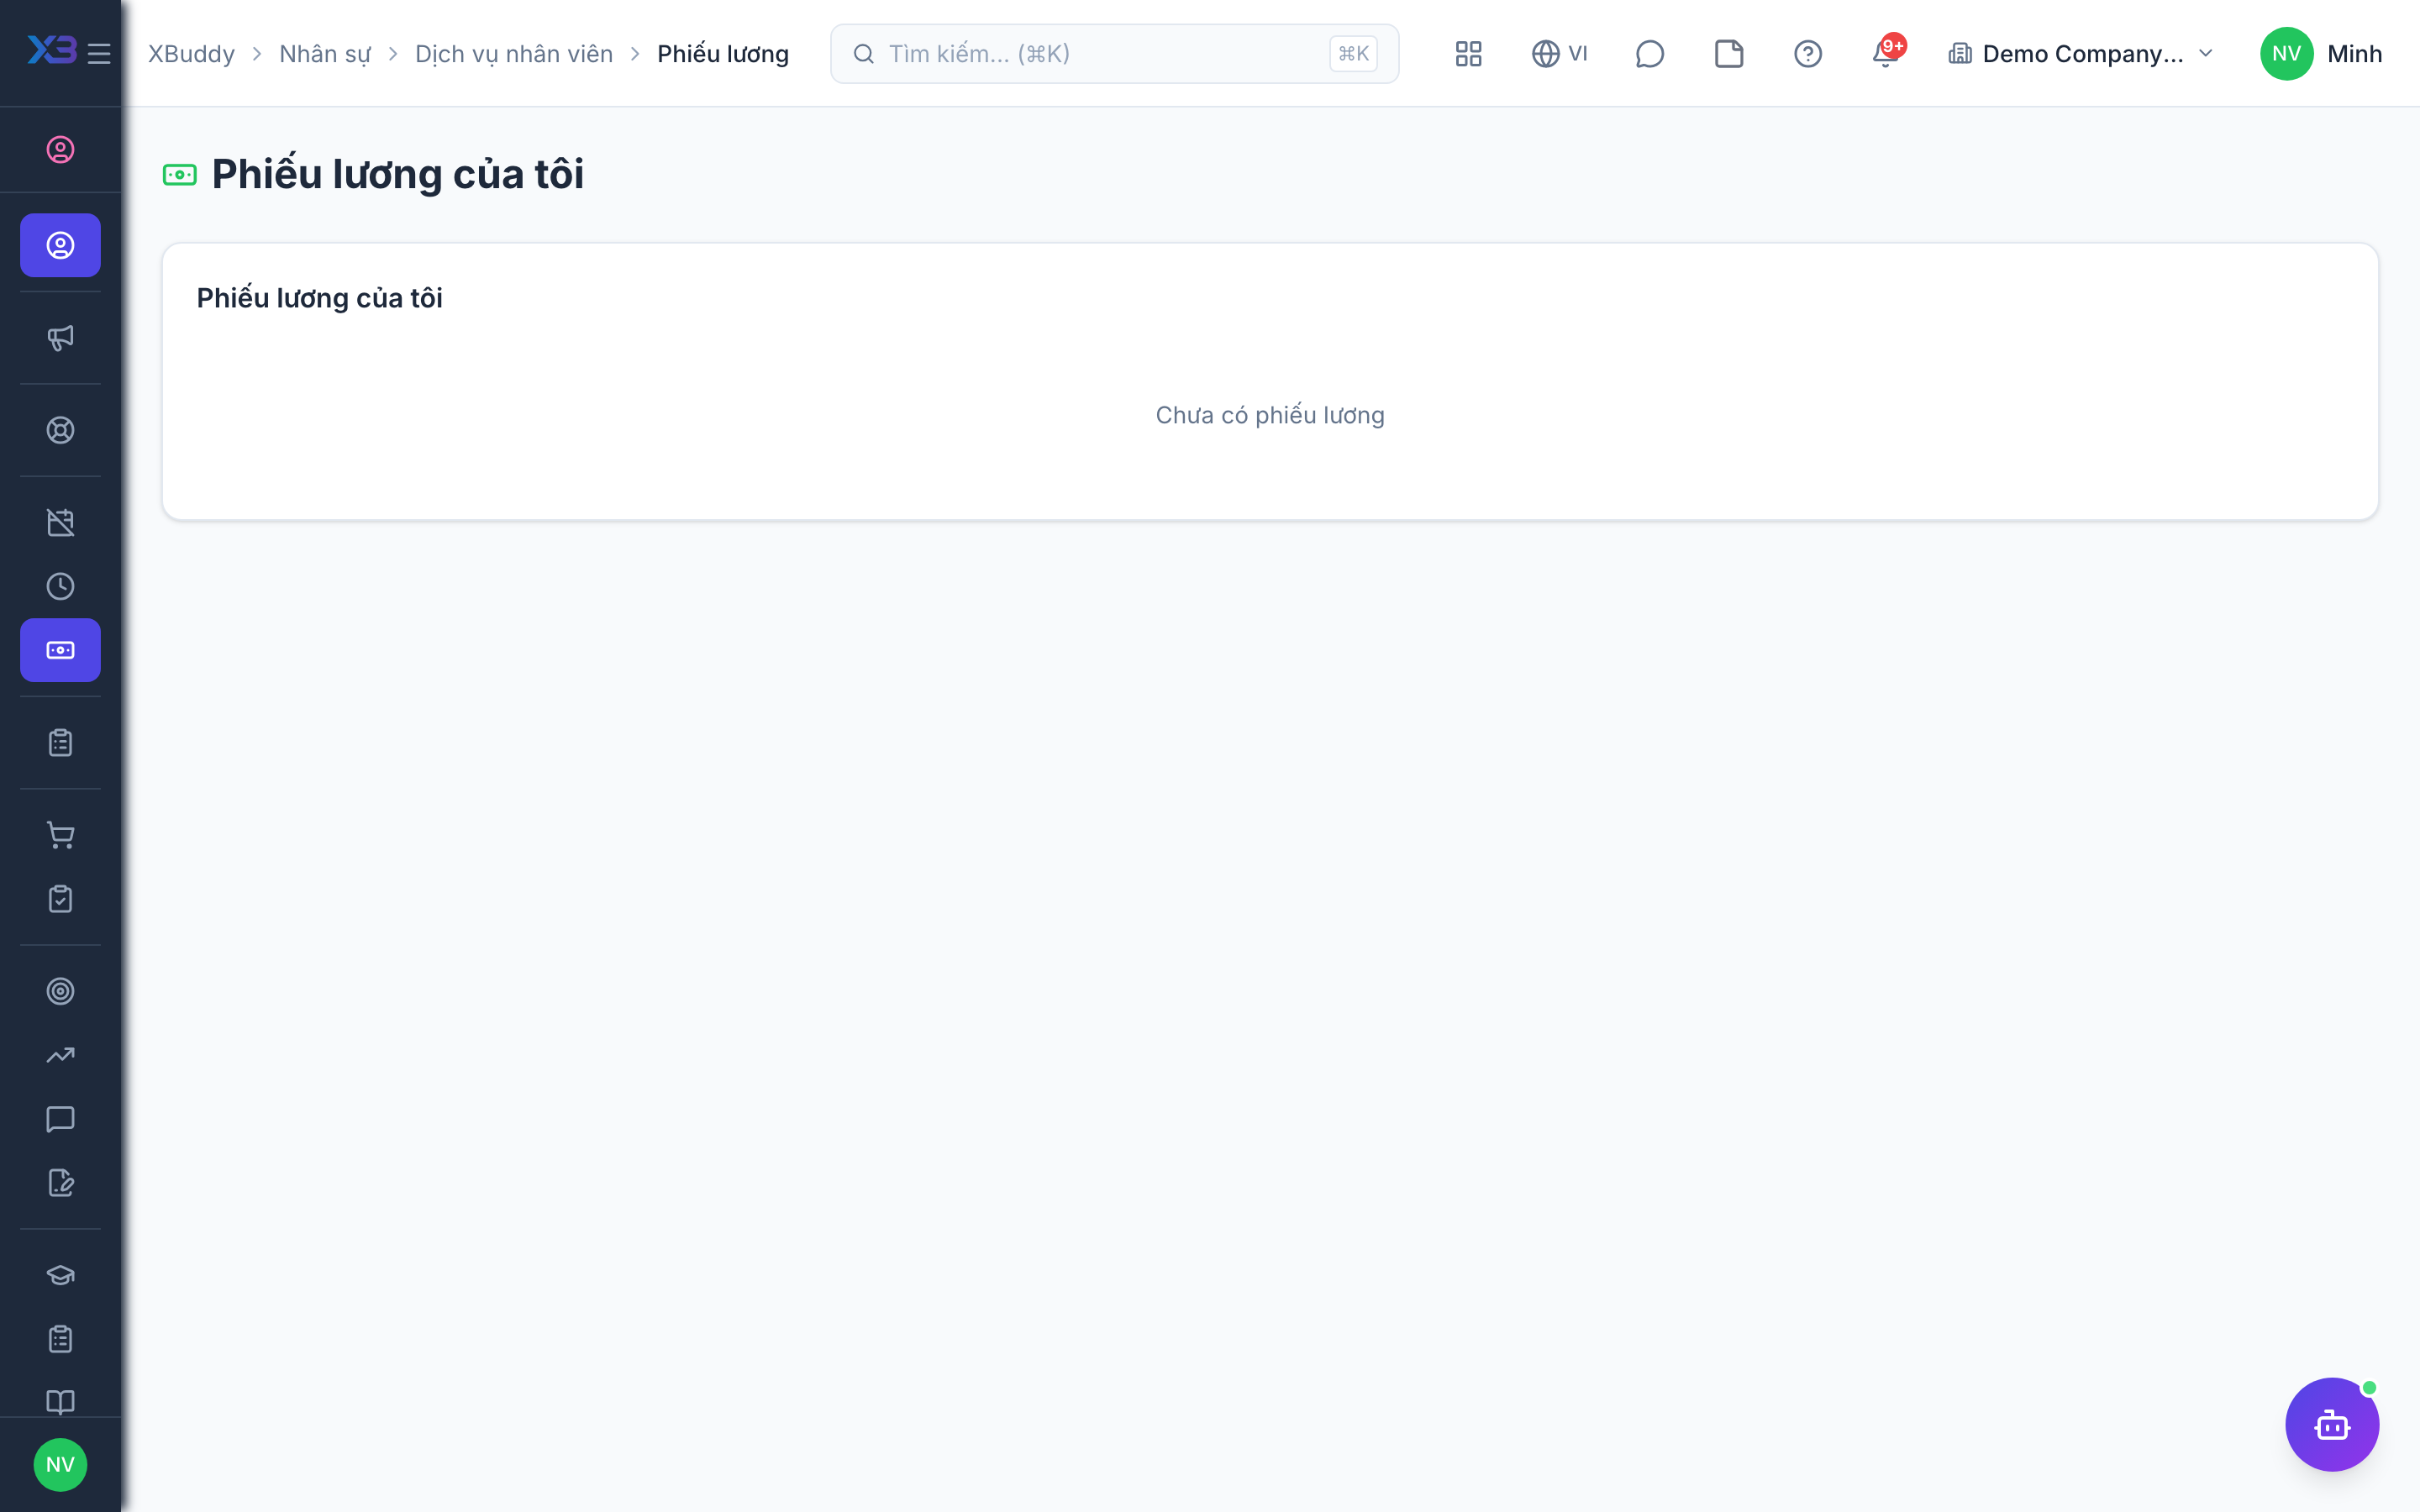Open the shopping cart sidebar icon
Screen dimensions: 2420x1512
point(60,835)
